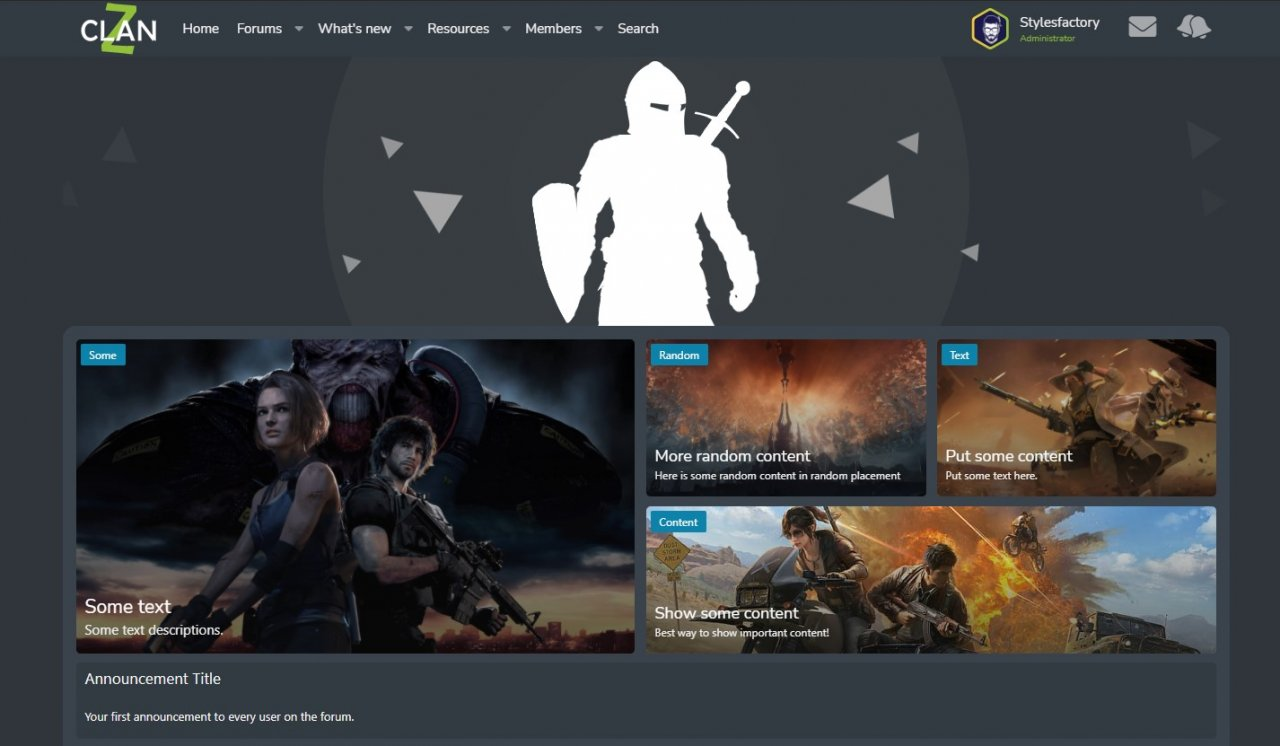1280x746 pixels.
Task: Click the Stylesfactory user avatar
Action: pos(989,28)
